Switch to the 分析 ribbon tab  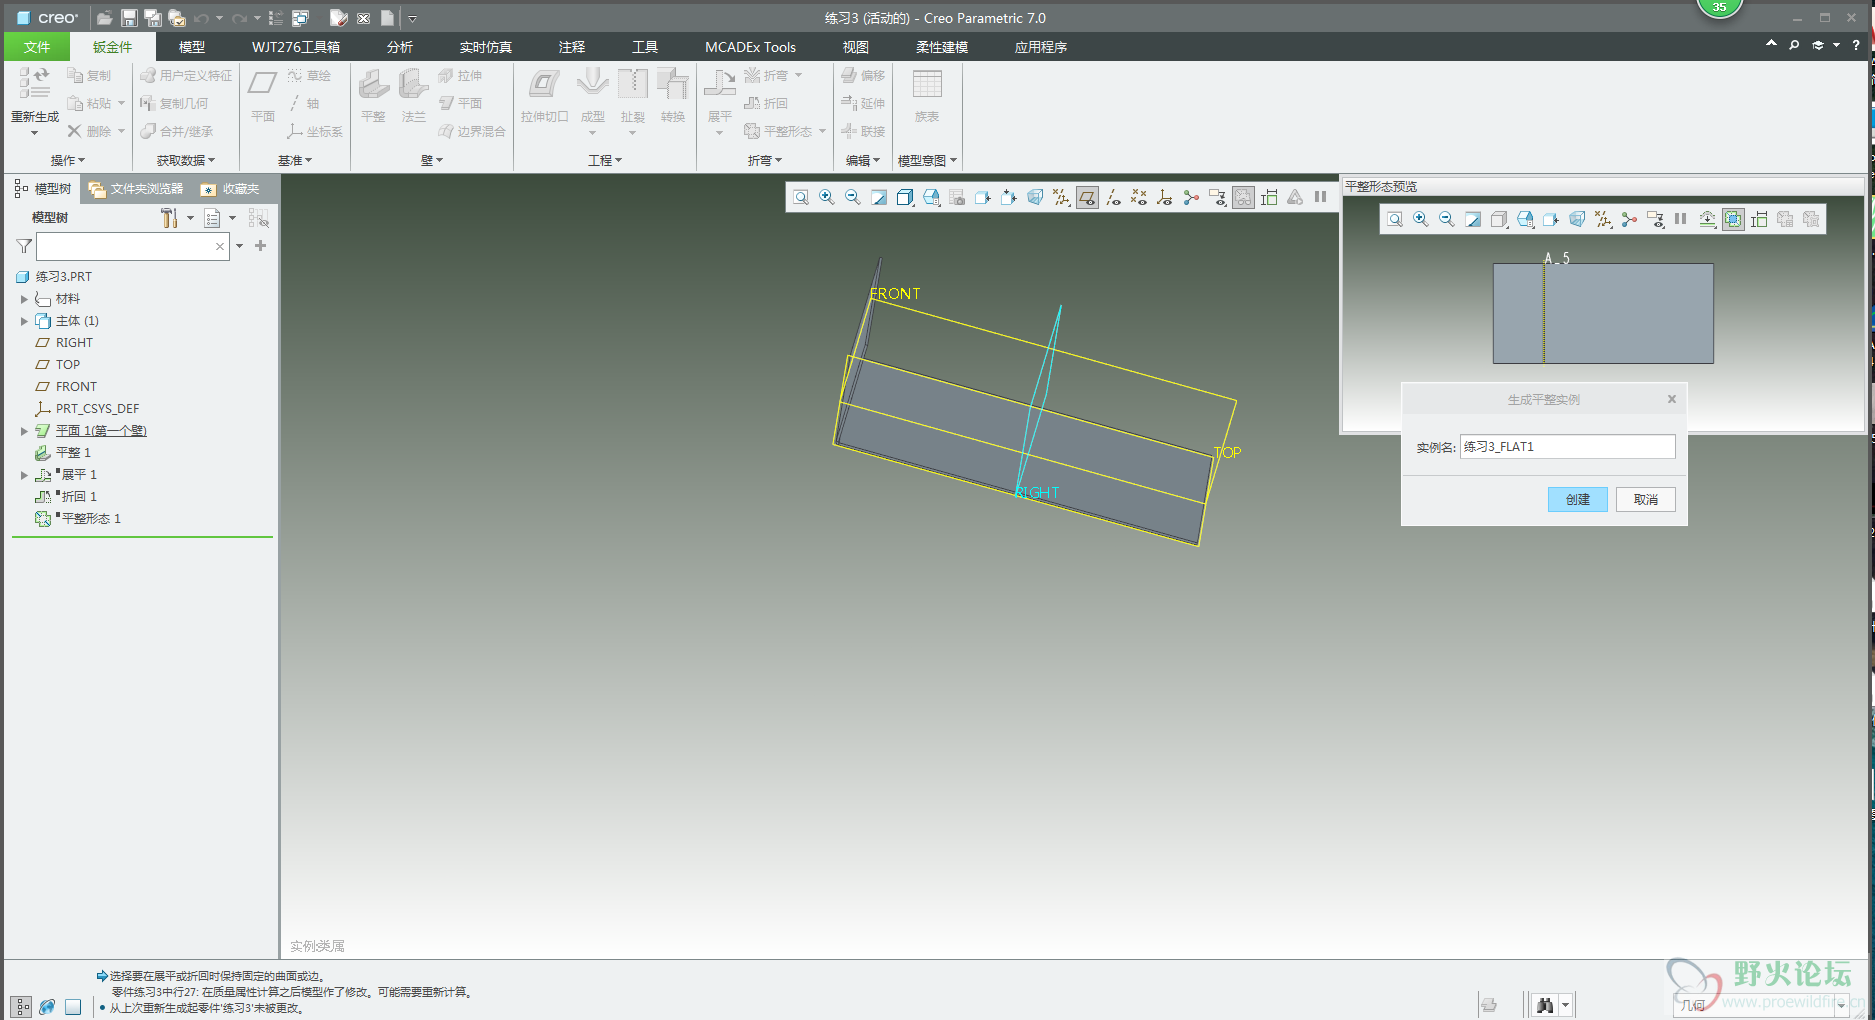click(x=400, y=47)
